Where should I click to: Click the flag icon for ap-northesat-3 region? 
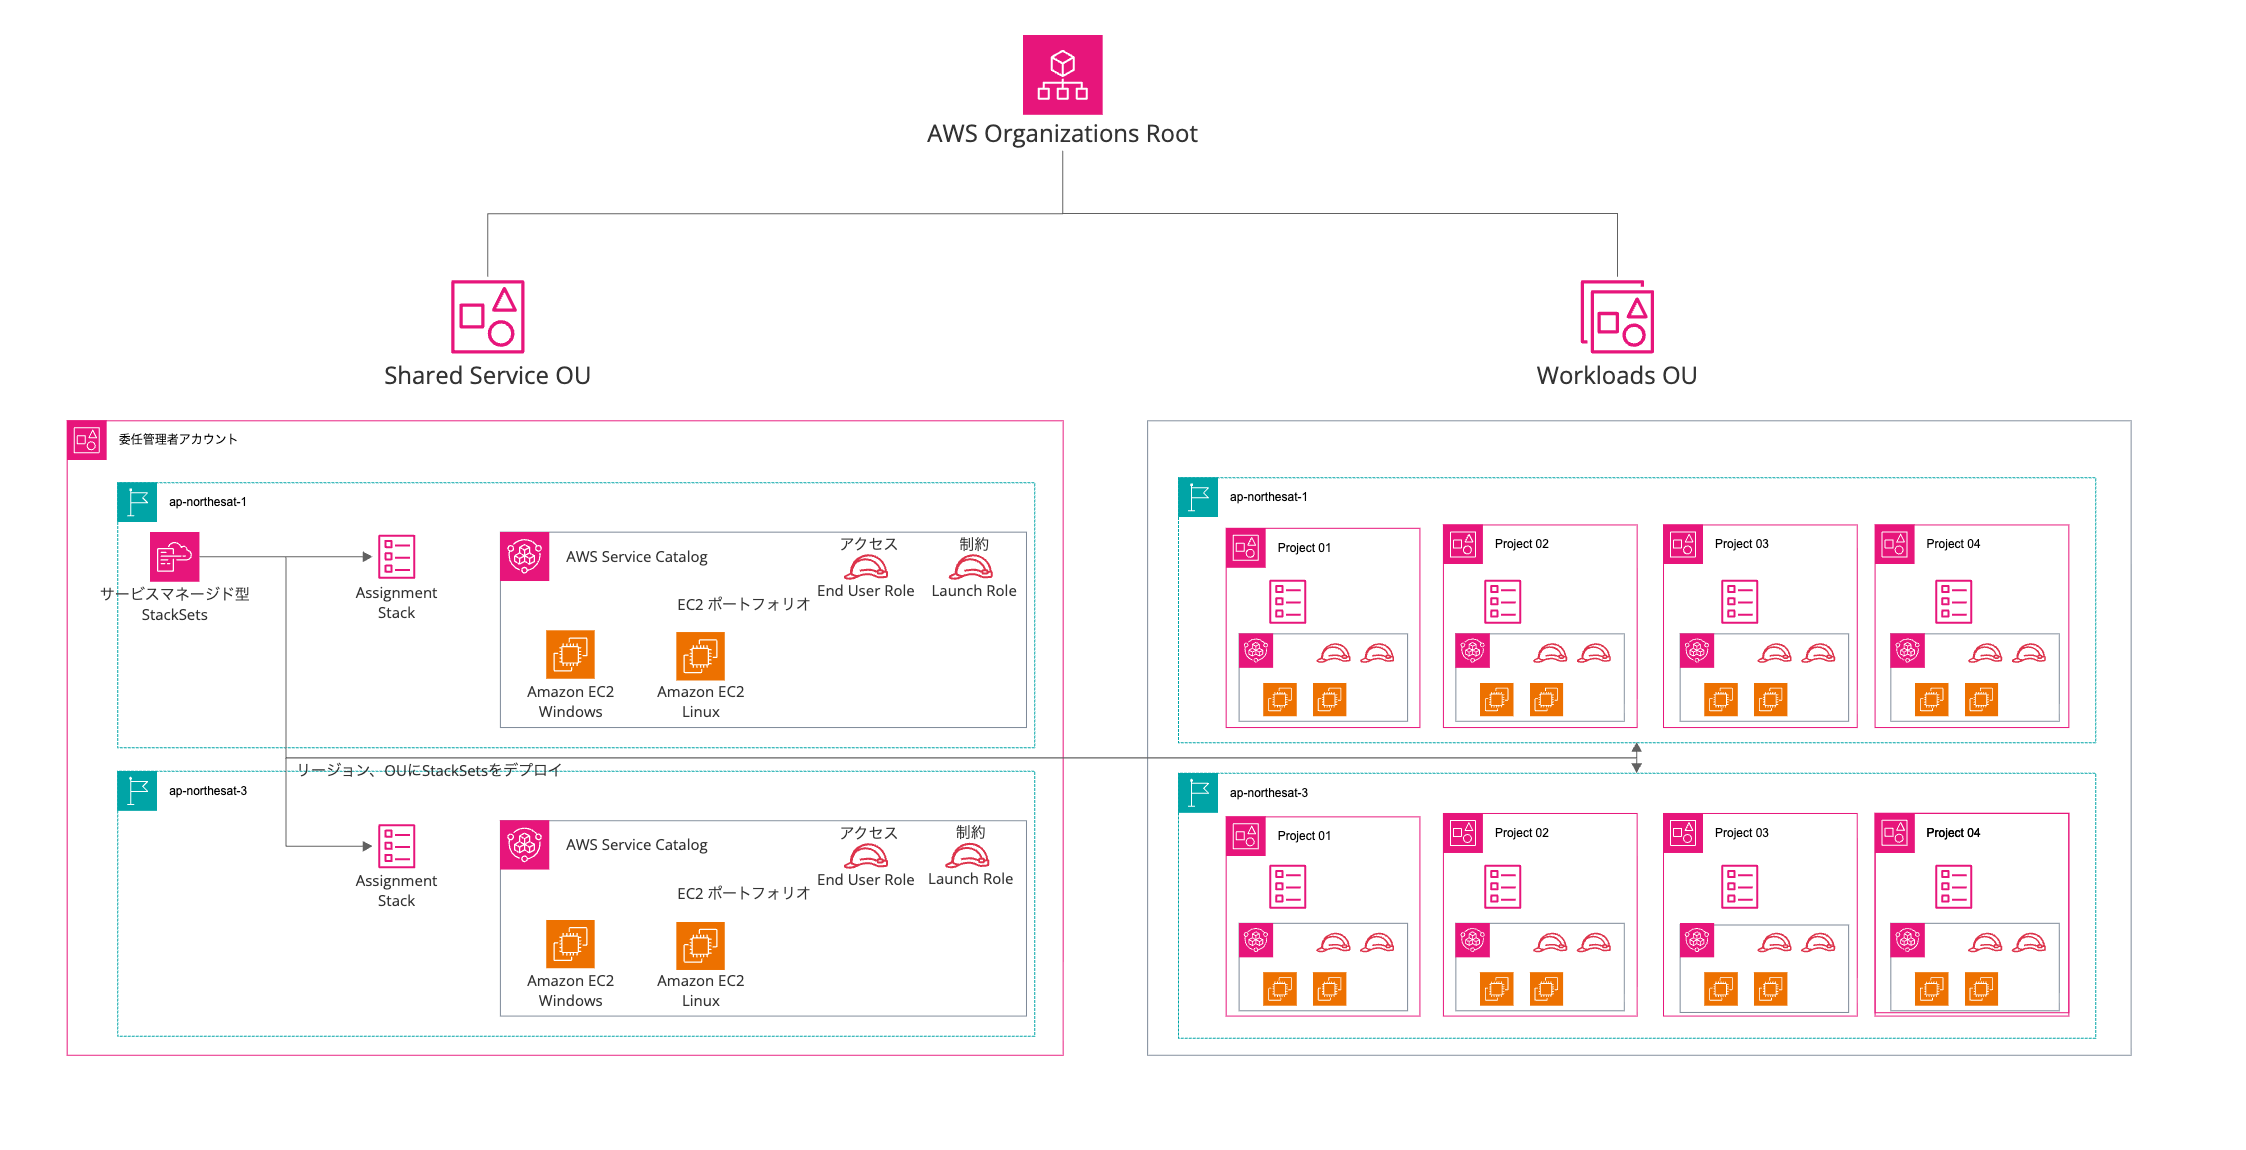pos(137,790)
